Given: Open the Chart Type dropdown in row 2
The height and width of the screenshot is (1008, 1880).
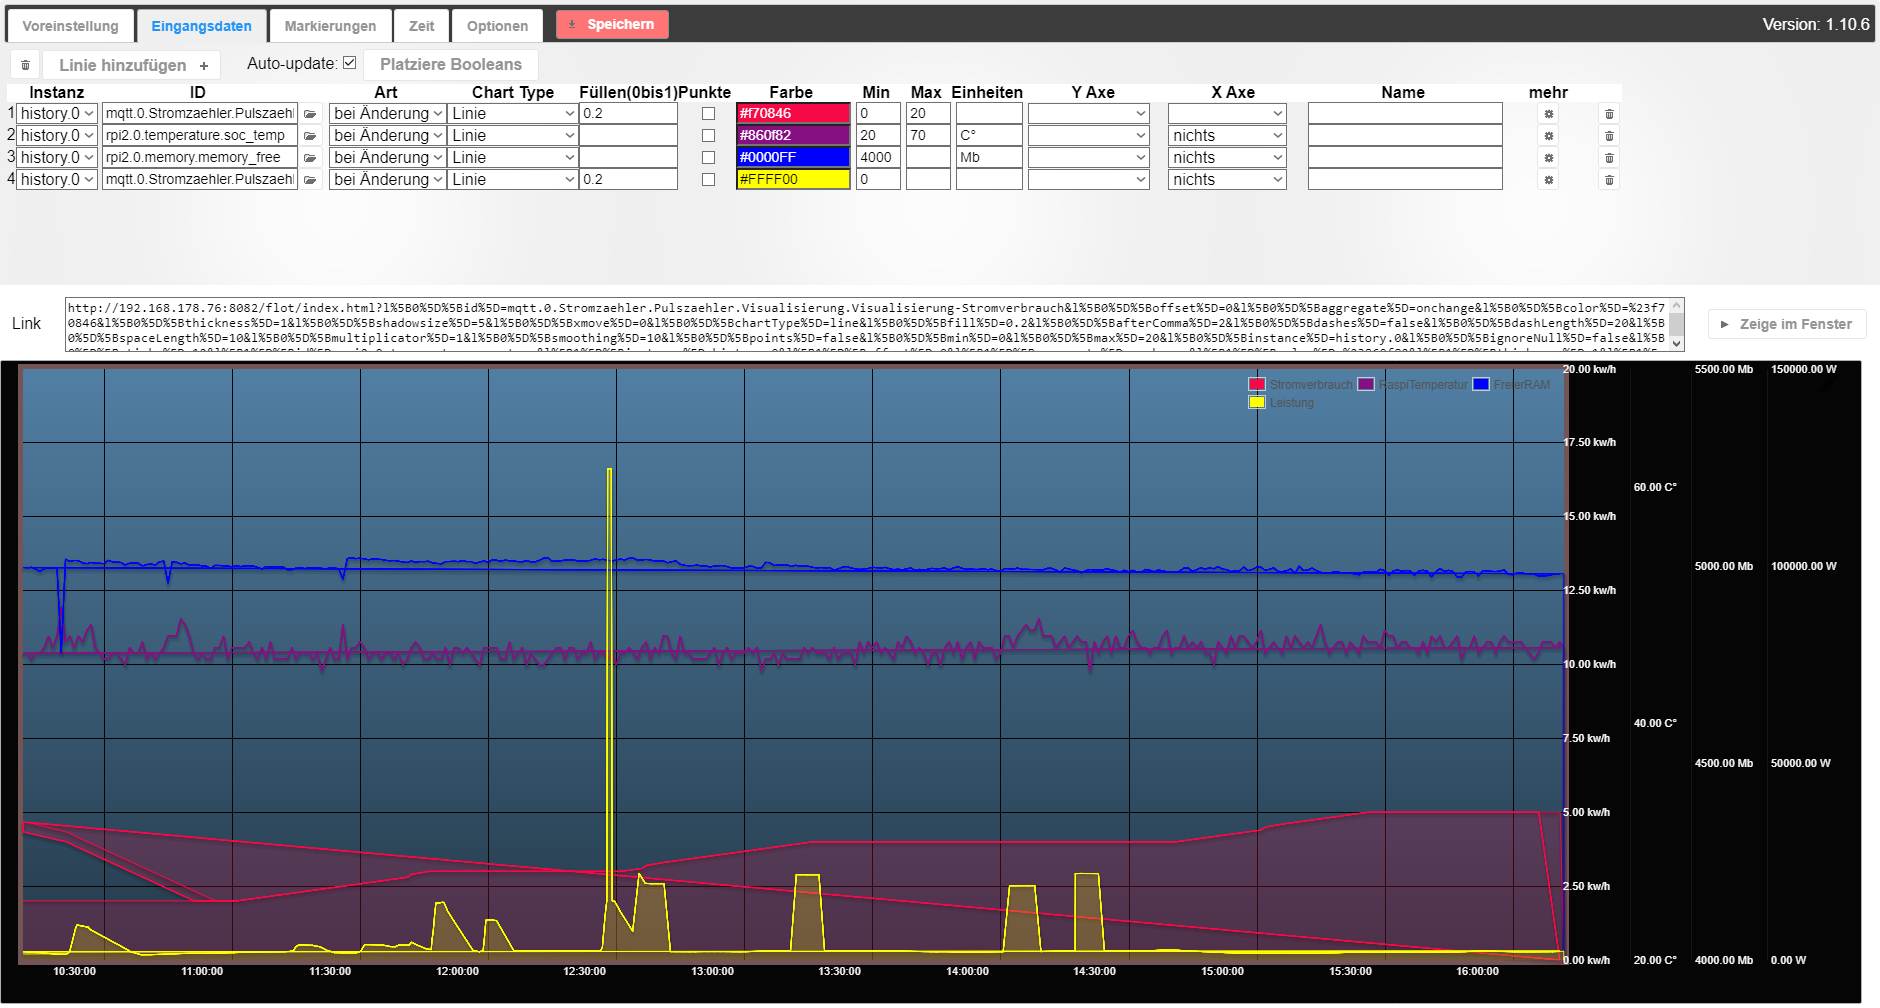Looking at the screenshot, I should coord(512,136).
